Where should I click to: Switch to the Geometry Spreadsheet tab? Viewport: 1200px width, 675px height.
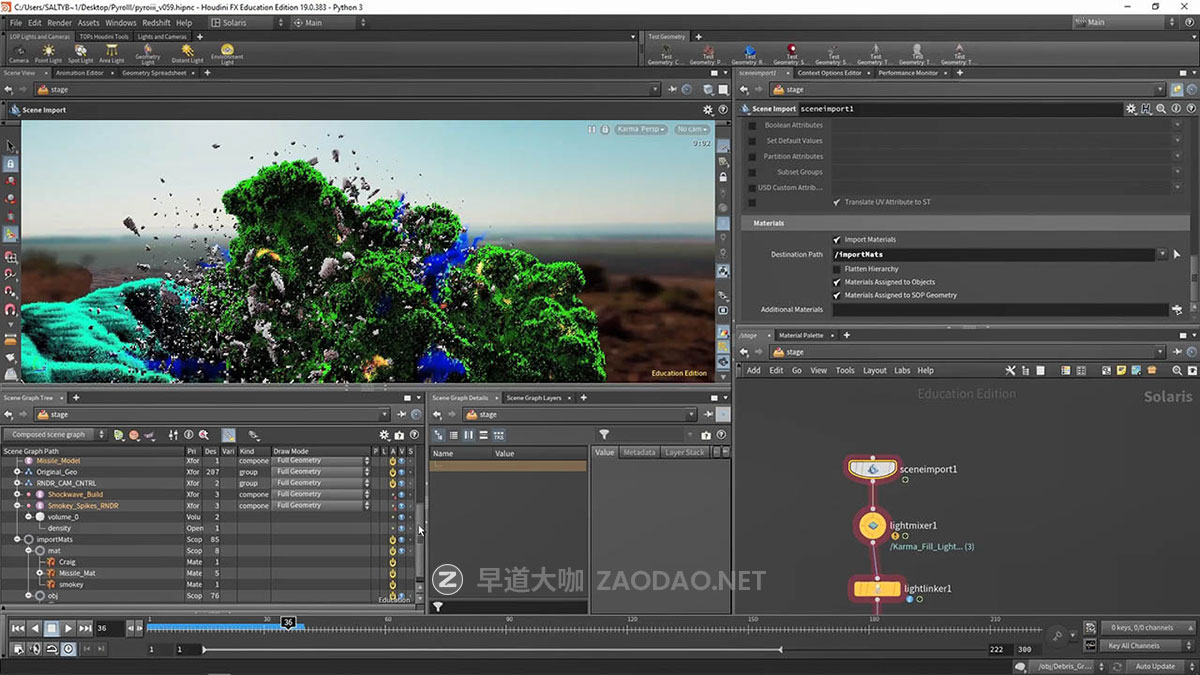coord(154,73)
